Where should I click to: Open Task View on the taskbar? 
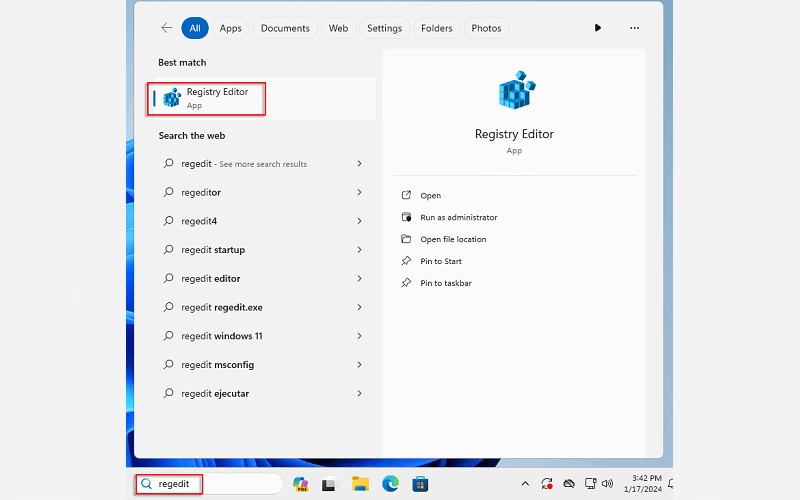(330, 484)
